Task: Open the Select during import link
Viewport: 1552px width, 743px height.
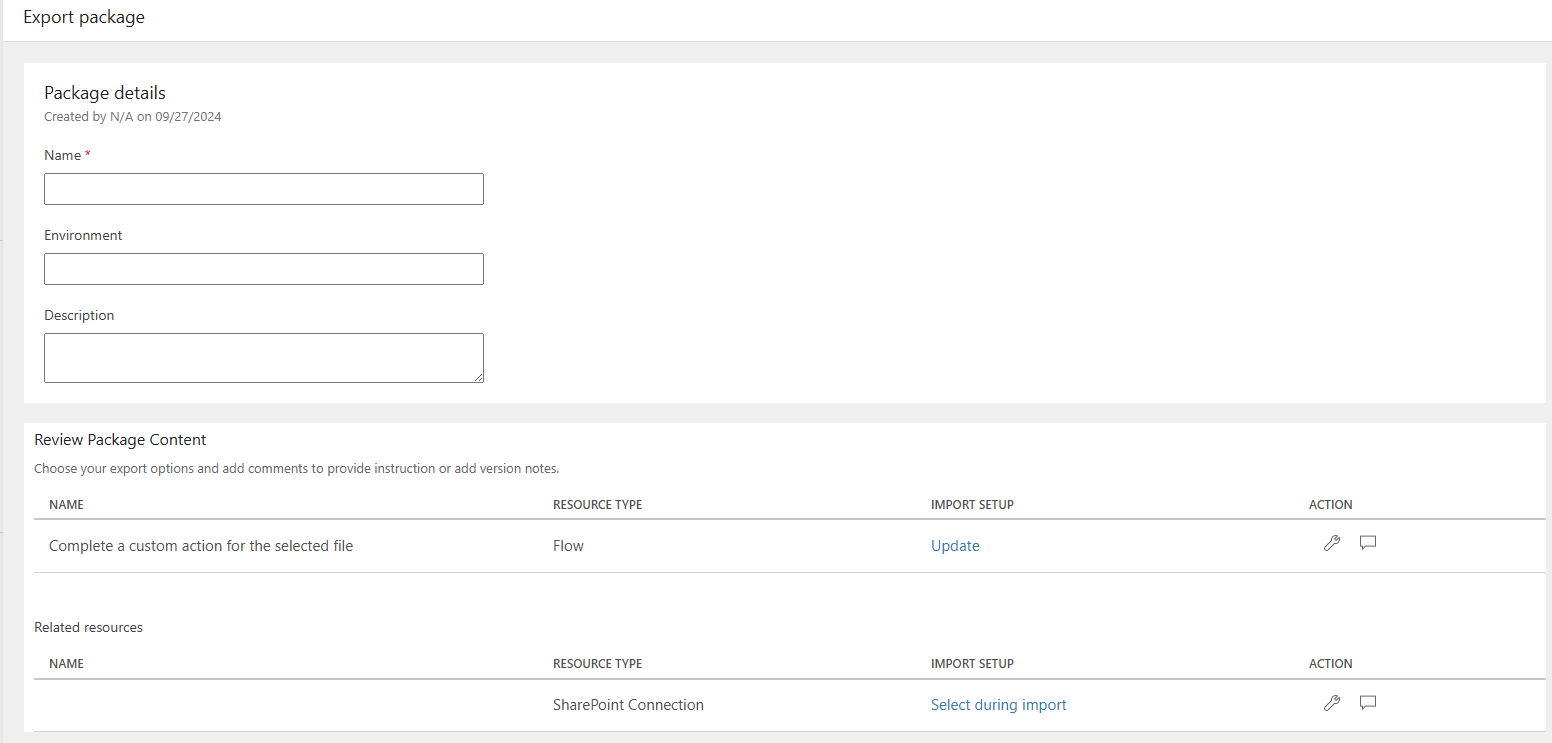Action: click(x=999, y=705)
